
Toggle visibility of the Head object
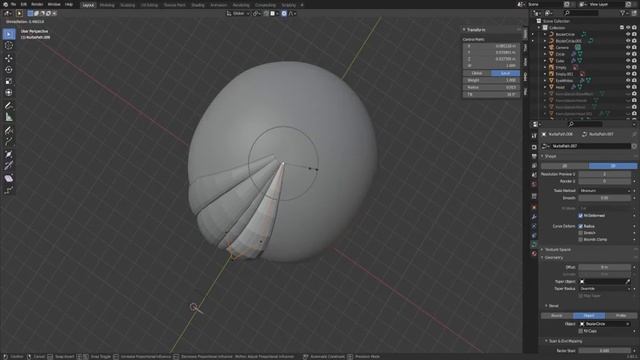[x=628, y=87]
